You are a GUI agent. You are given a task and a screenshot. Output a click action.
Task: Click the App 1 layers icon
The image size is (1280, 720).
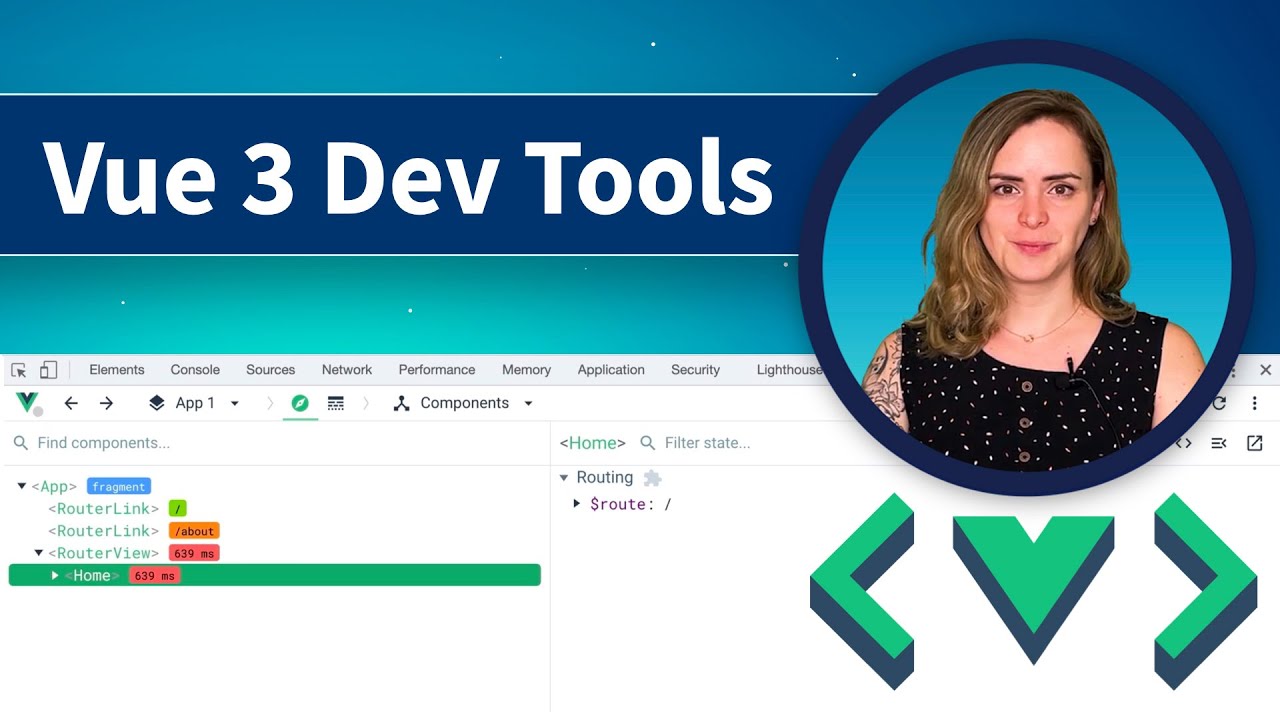pyautogui.click(x=157, y=403)
